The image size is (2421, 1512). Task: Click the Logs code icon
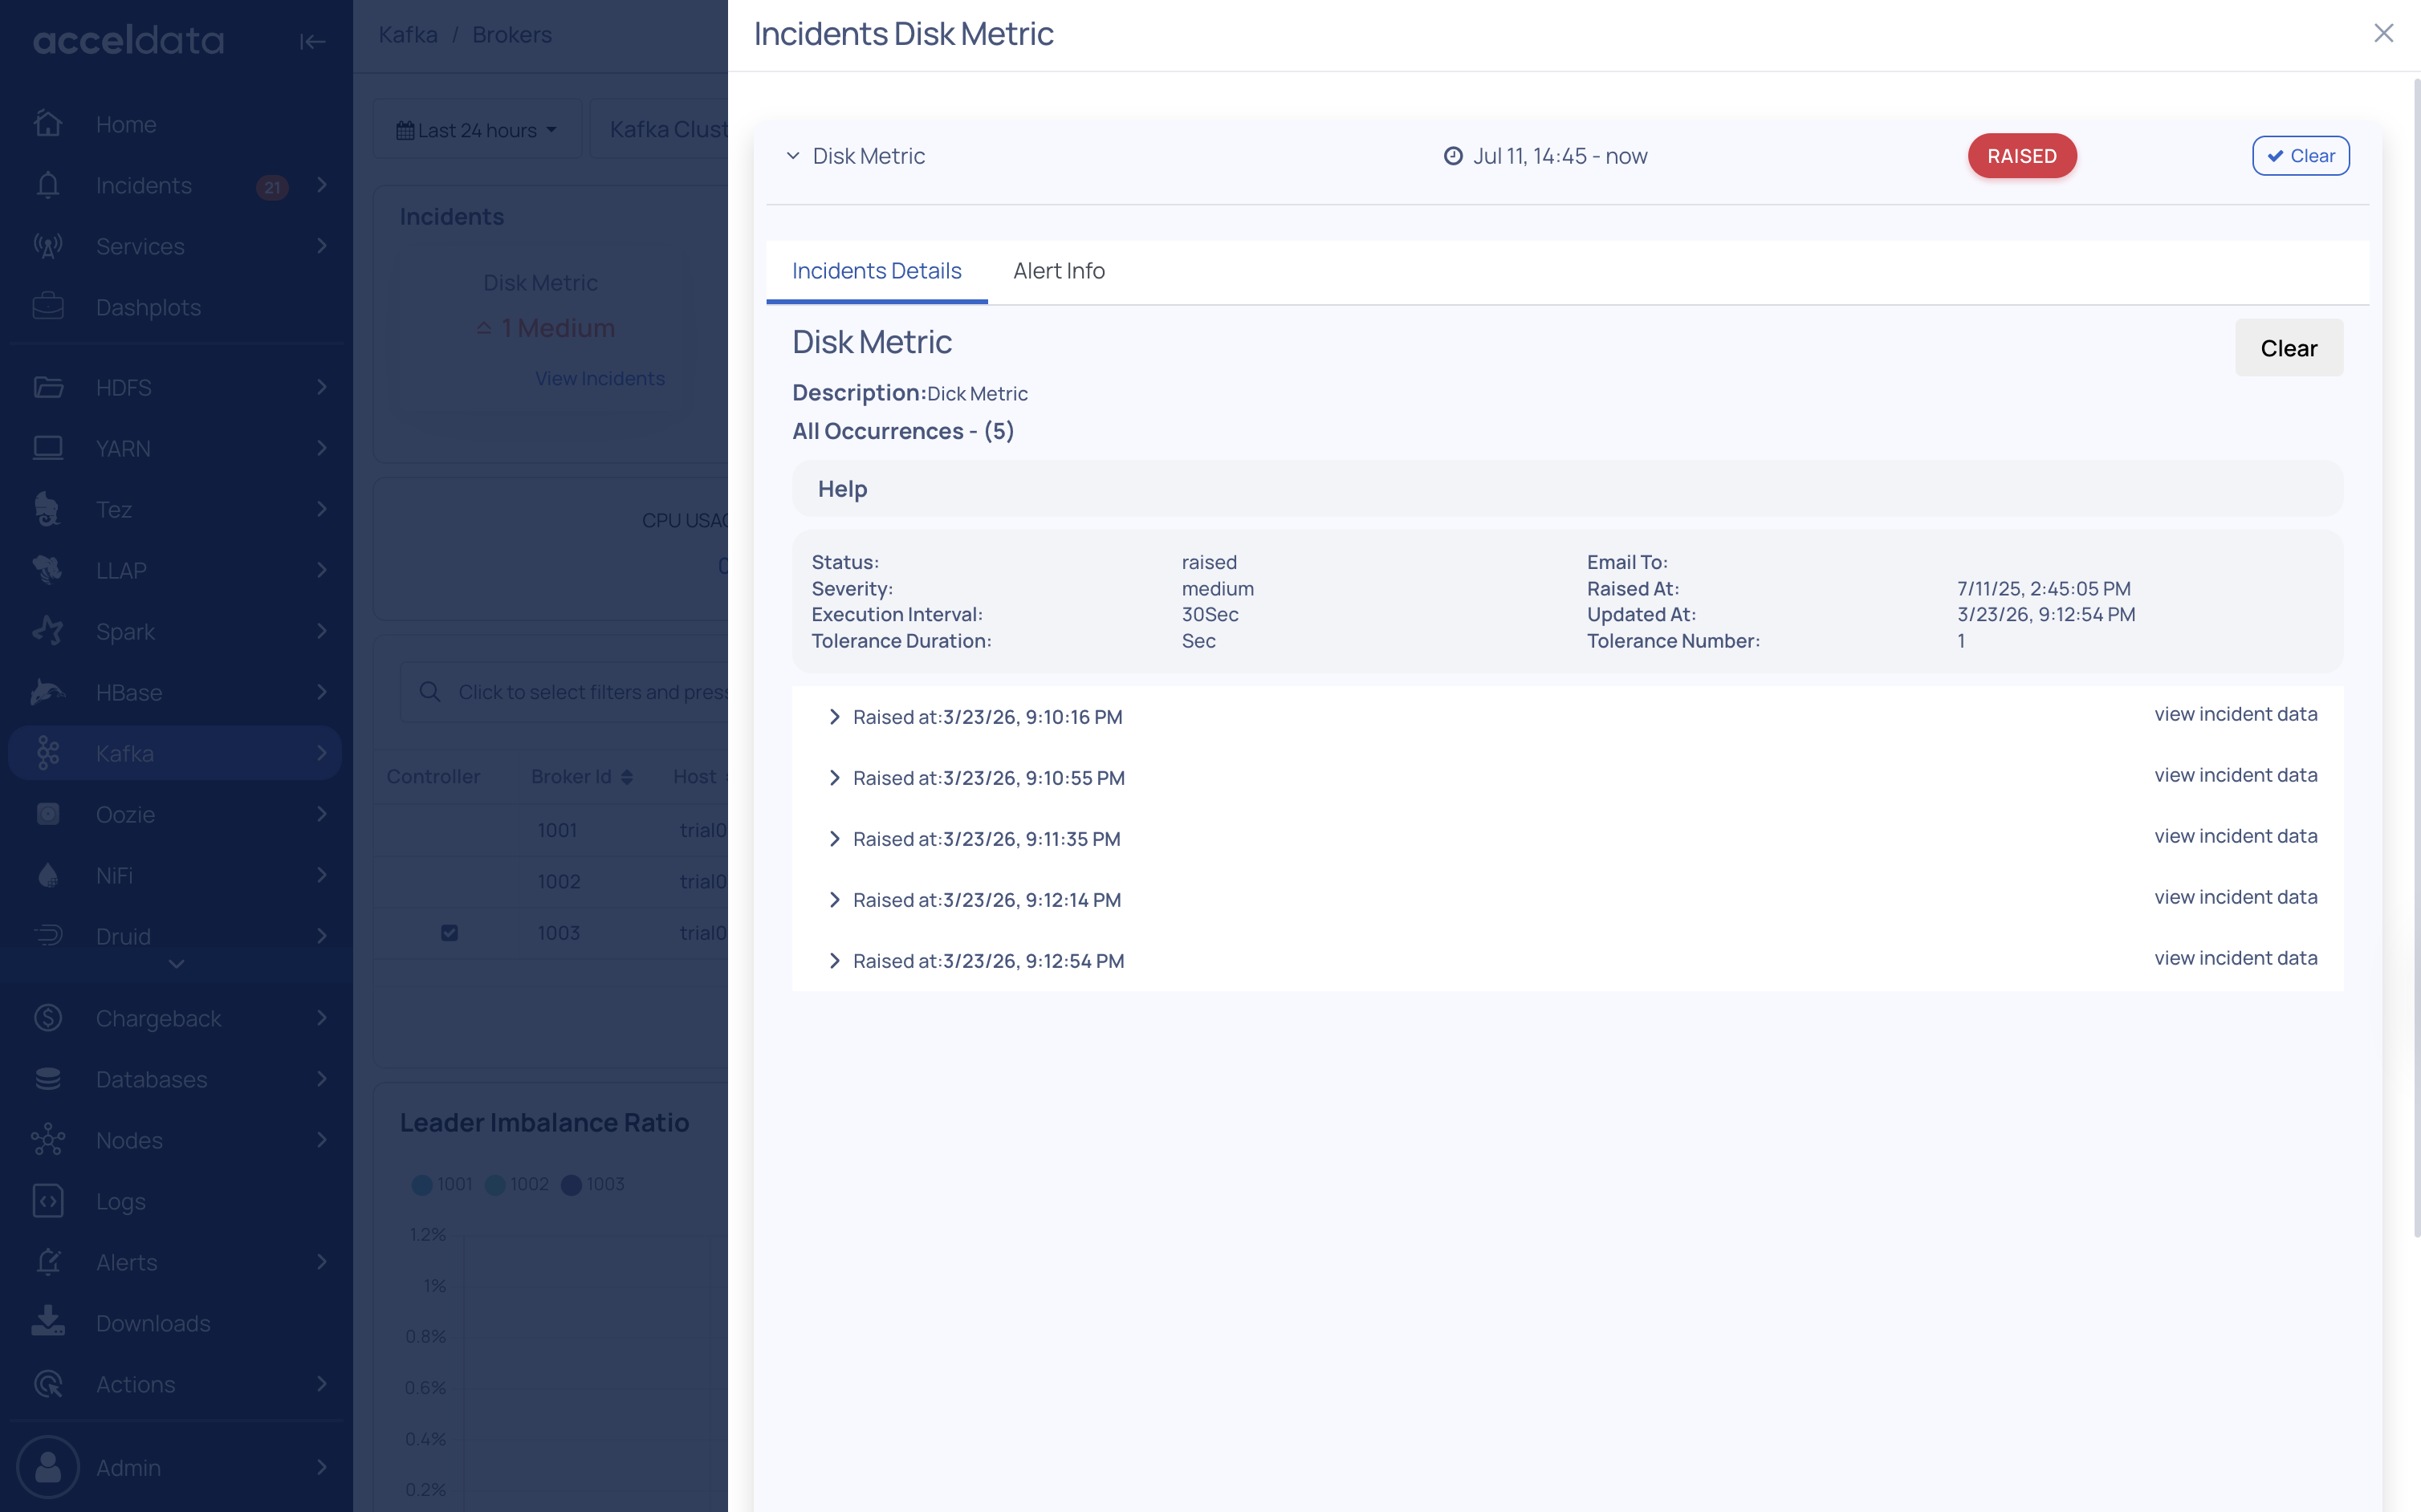48,1200
